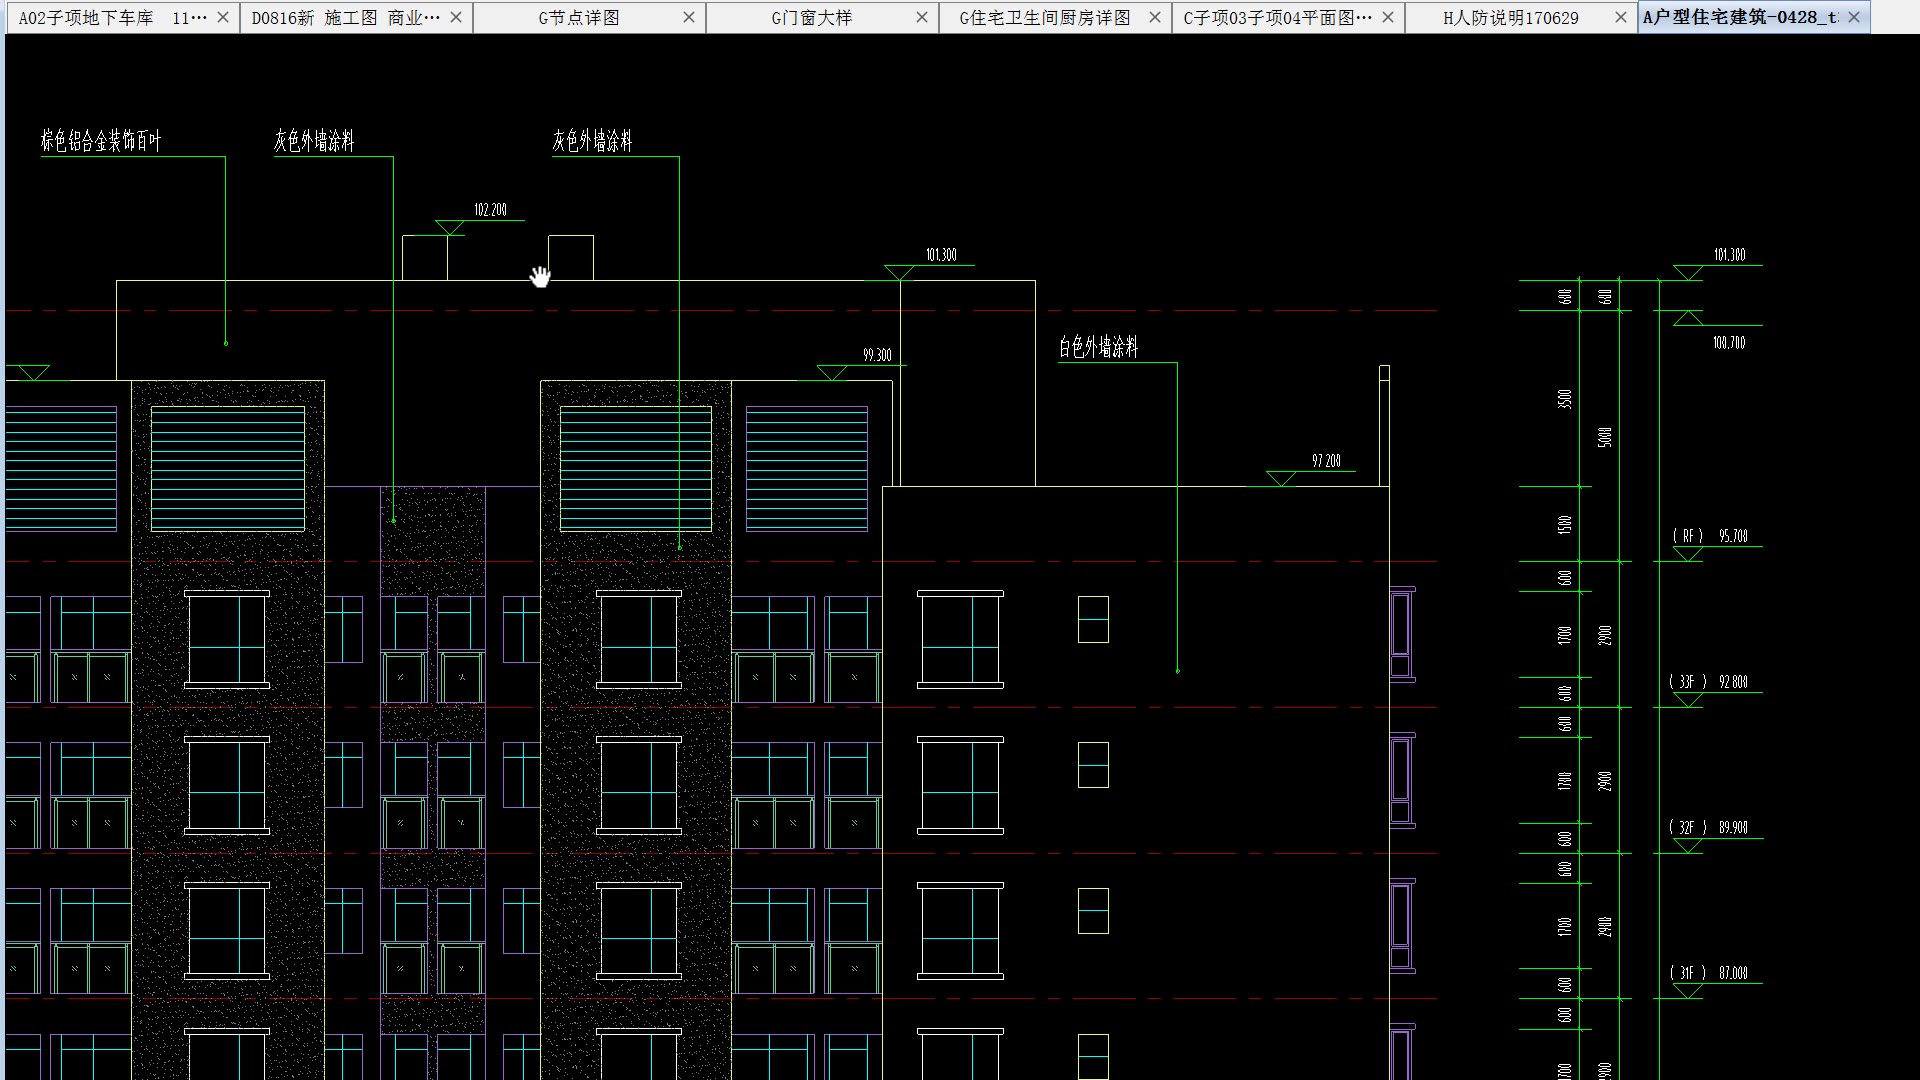Select the 97.200 elevation text
The width and height of the screenshot is (1920, 1080).
pos(1326,461)
